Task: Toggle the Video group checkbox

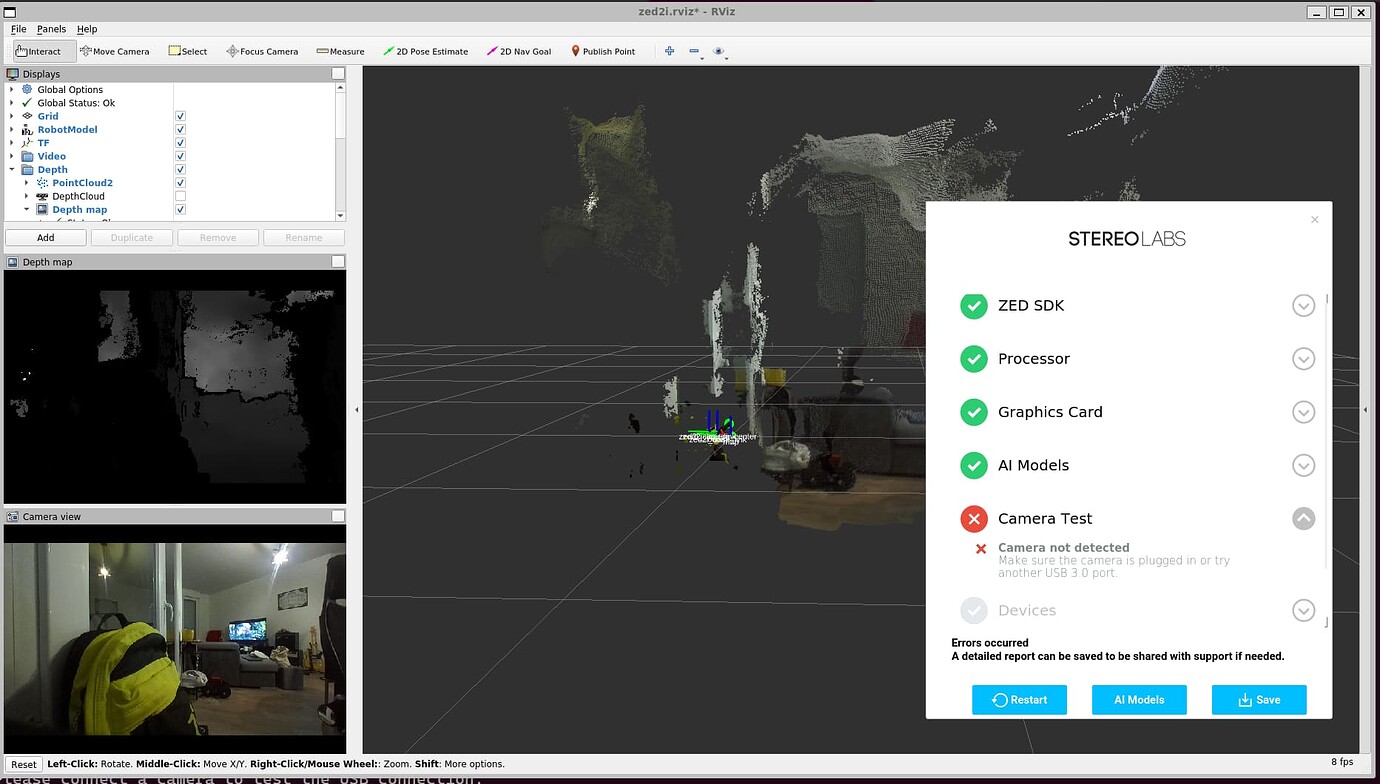Action: tap(180, 156)
